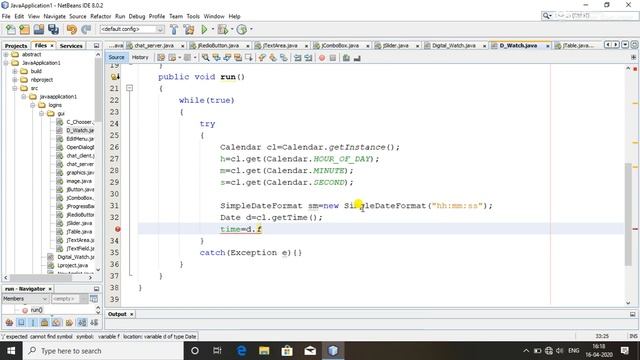Image resolution: width=640 pixels, height=360 pixels.
Task: Click the Windows Start button
Action: 11,351
